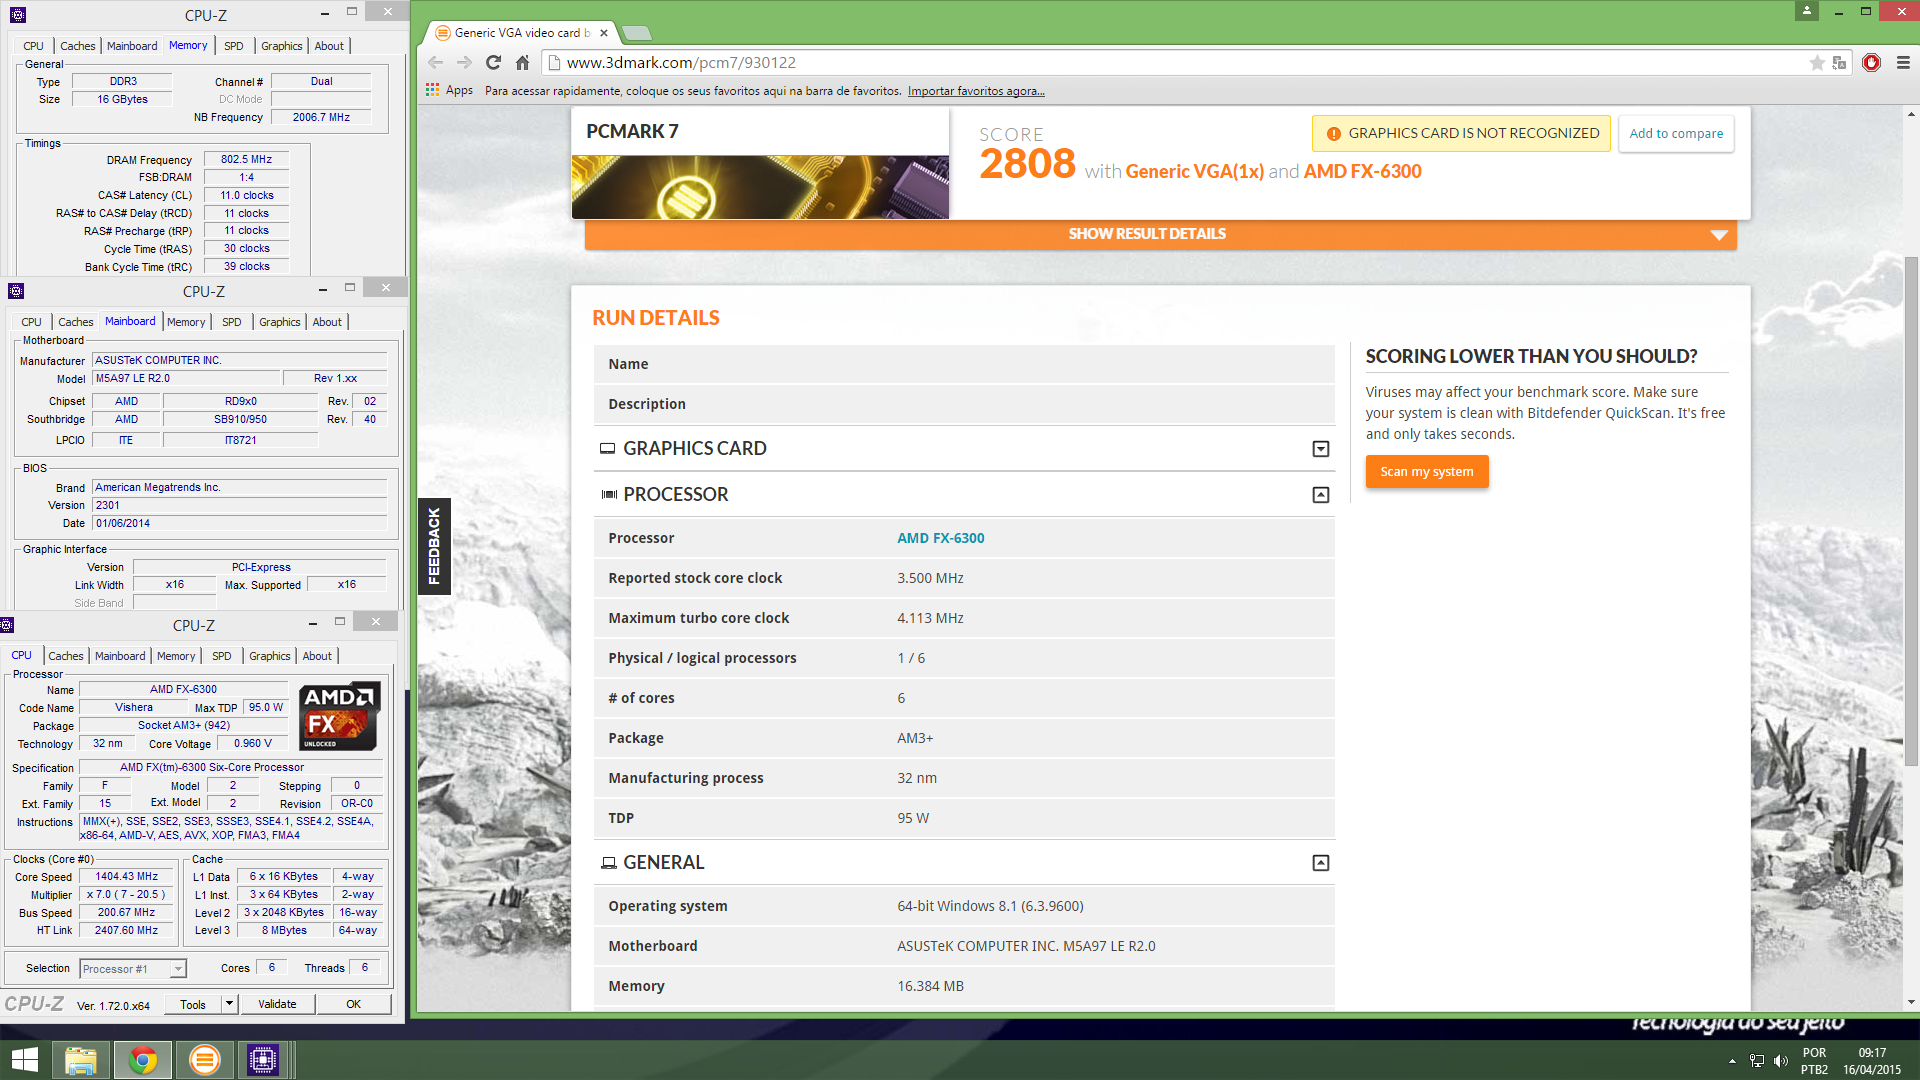Image resolution: width=1920 pixels, height=1080 pixels.
Task: Switch to Chrome from taskbar
Action: pos(143,1060)
